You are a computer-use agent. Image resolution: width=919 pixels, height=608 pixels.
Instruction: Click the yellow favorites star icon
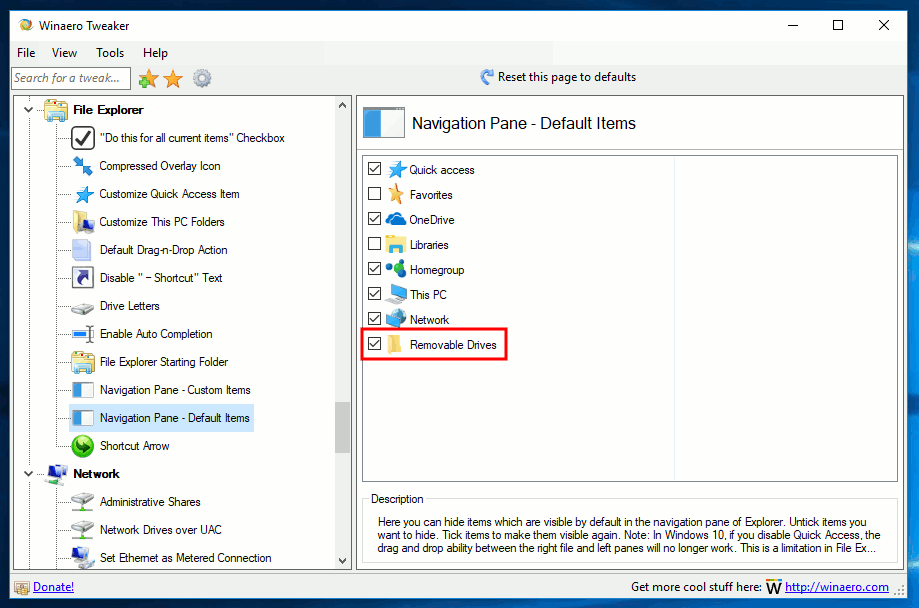pyautogui.click(x=172, y=78)
